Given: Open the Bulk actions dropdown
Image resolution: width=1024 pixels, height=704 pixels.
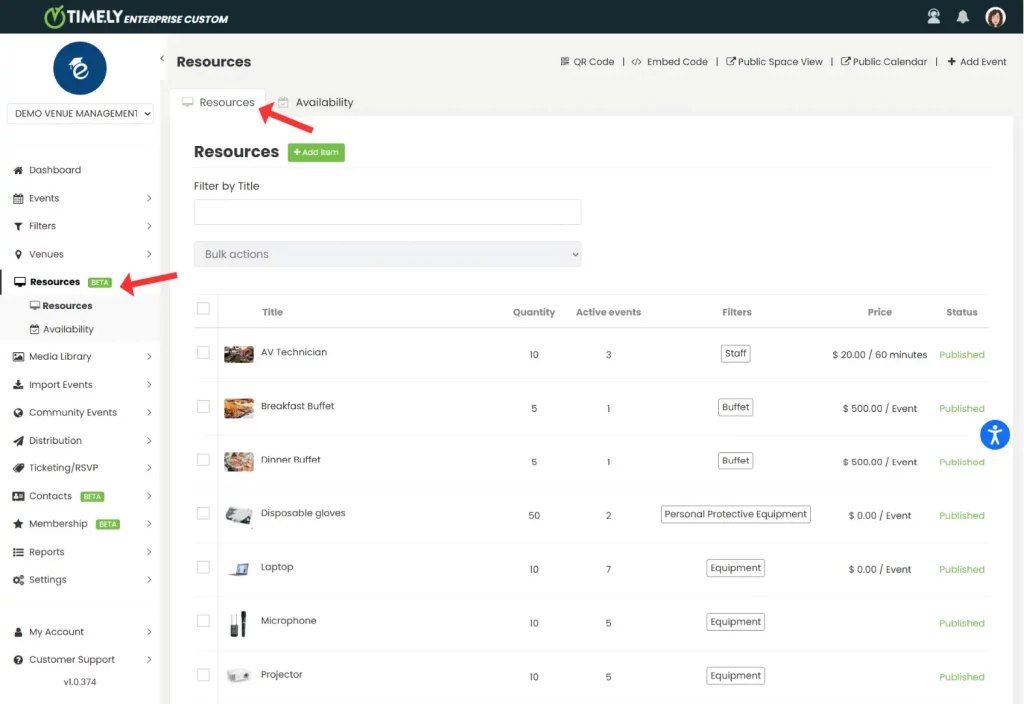Looking at the screenshot, I should 387,254.
